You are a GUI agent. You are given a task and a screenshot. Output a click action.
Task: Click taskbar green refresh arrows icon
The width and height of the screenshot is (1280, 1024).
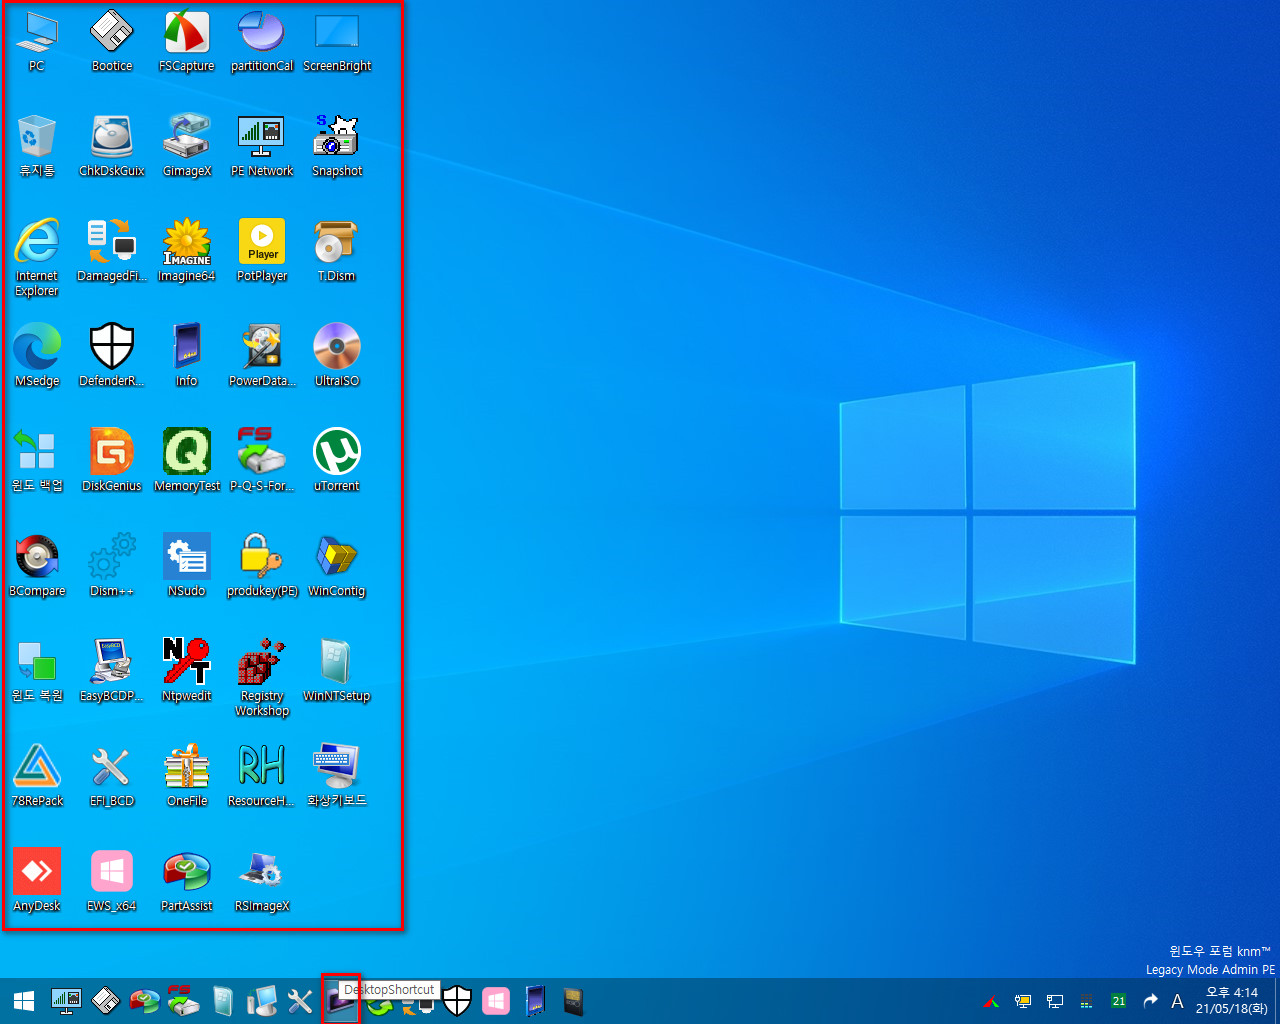pyautogui.click(x=379, y=1003)
